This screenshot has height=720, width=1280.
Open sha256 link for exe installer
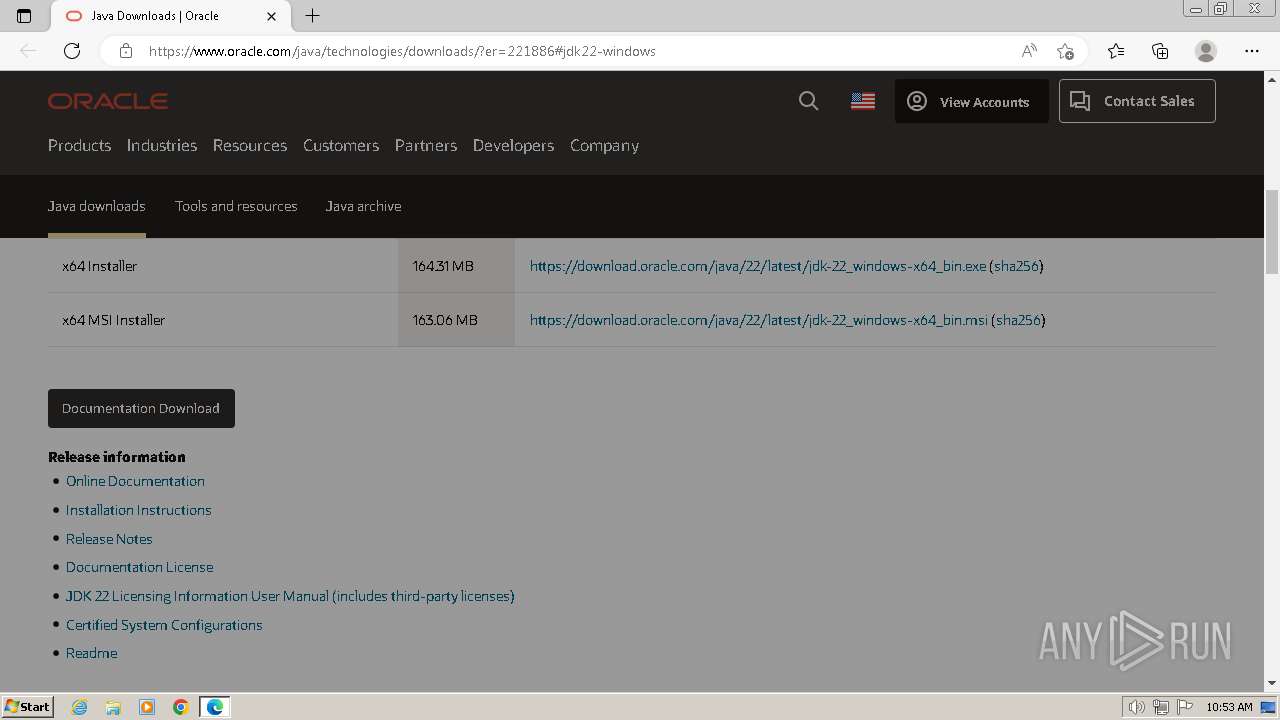click(x=1017, y=266)
